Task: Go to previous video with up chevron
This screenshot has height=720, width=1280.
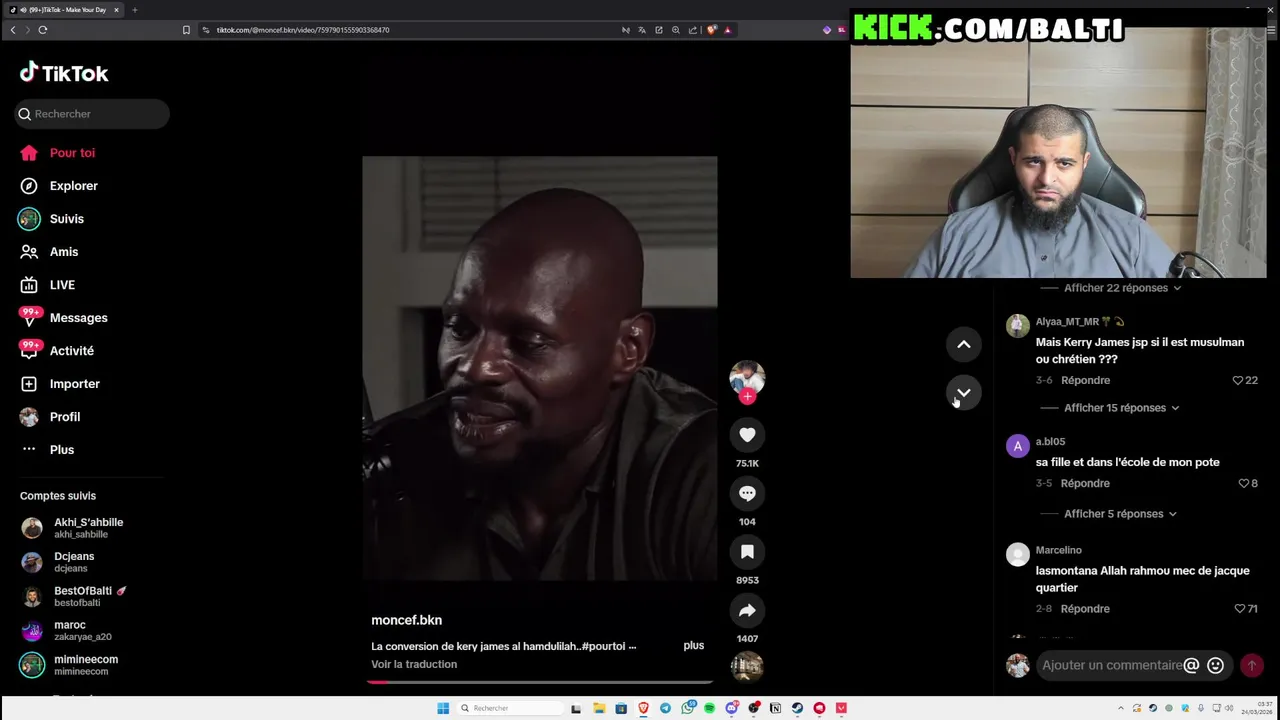Action: click(964, 344)
